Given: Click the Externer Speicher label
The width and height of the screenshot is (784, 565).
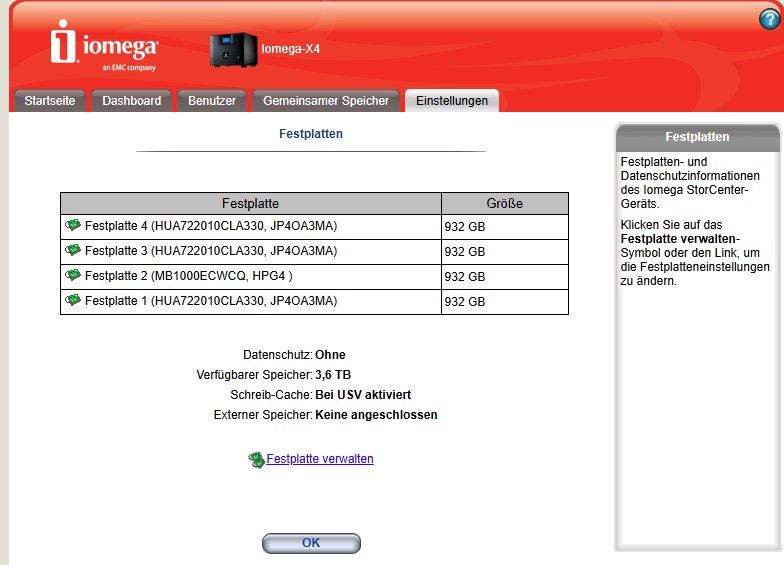Looking at the screenshot, I should pyautogui.click(x=263, y=414).
